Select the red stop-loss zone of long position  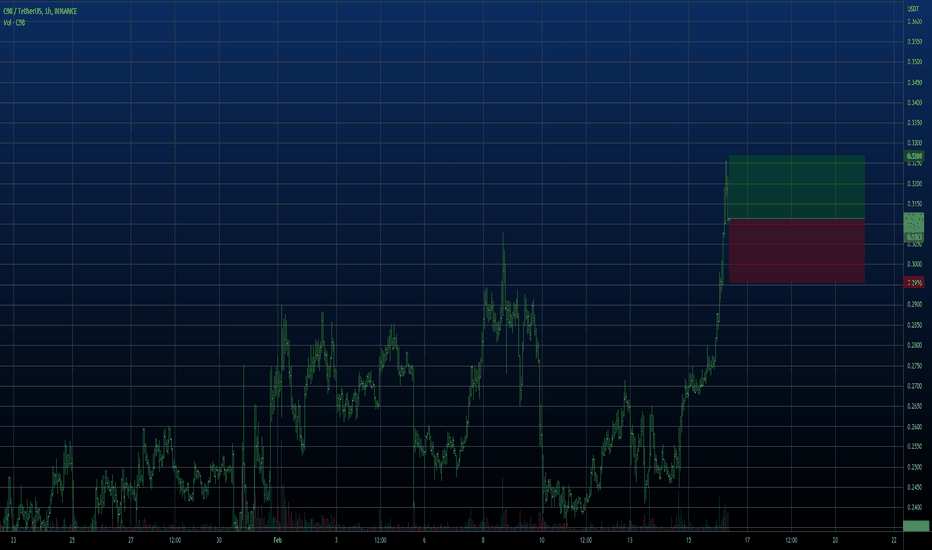coord(796,251)
